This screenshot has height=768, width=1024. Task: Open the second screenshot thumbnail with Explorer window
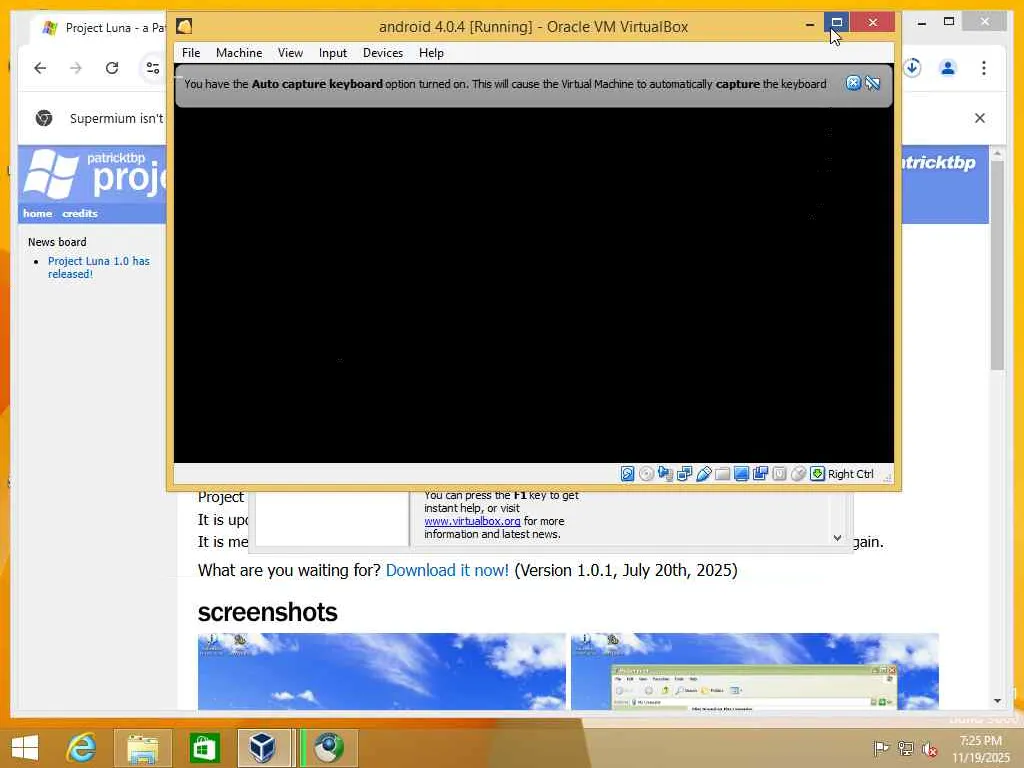[754, 671]
